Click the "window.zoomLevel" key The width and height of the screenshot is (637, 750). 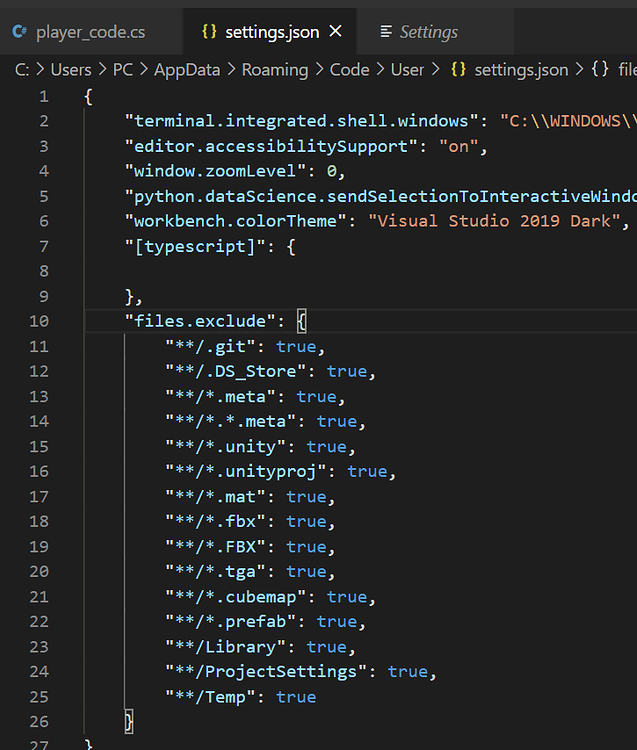point(215,171)
